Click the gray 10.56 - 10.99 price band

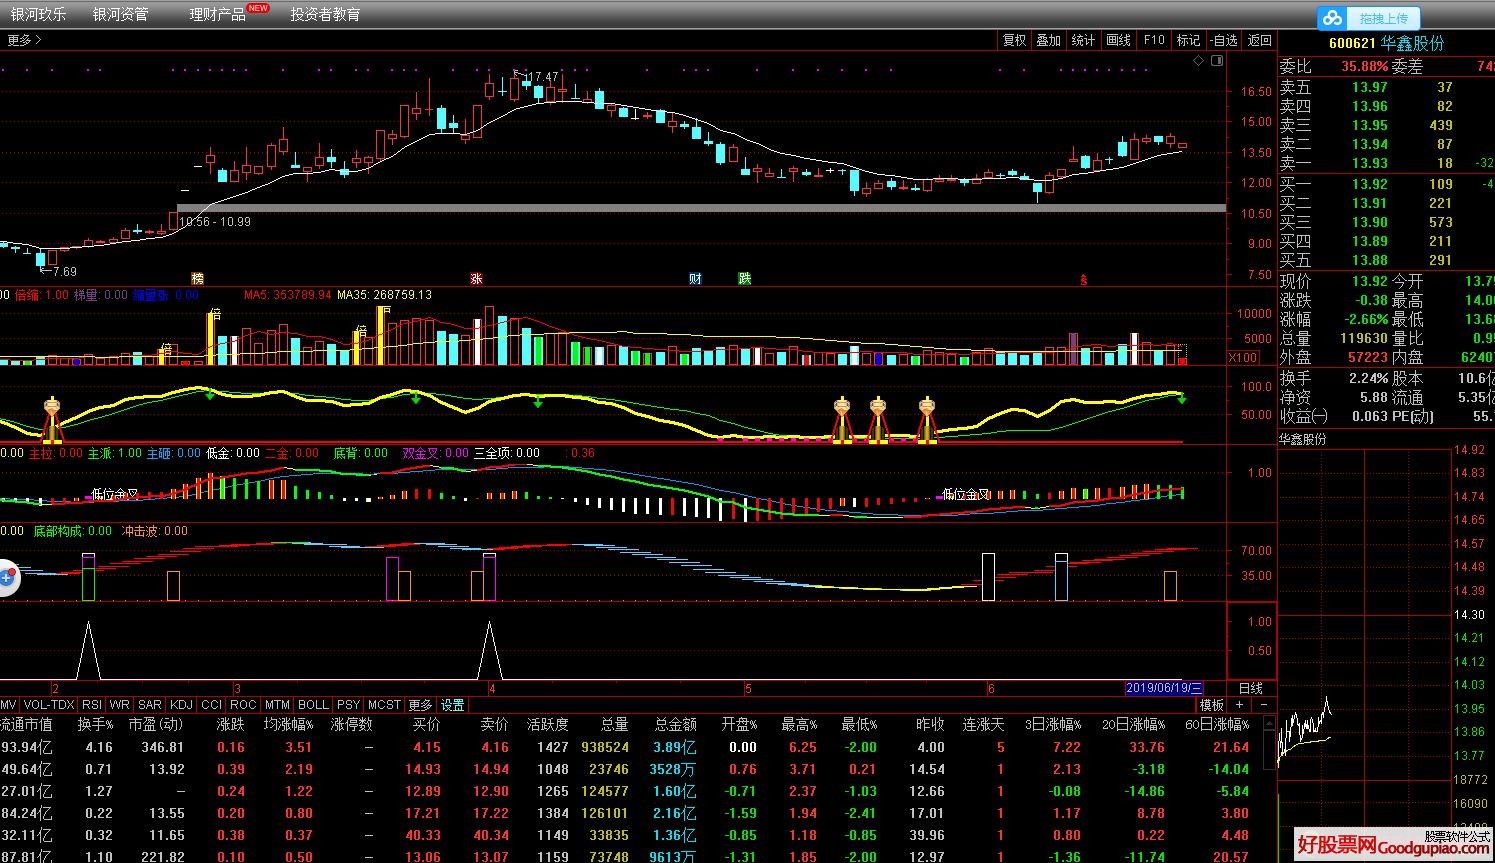701,208
